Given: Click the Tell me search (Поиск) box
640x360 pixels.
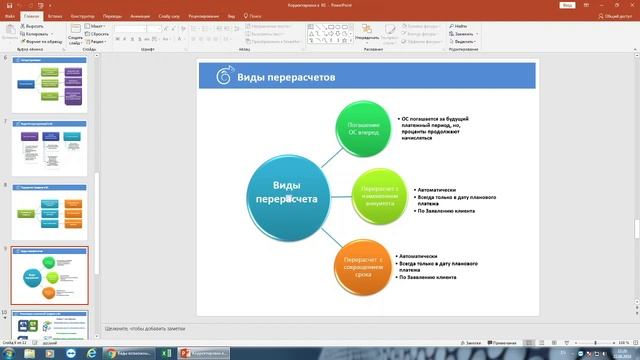Looking at the screenshot, I should [253, 16].
